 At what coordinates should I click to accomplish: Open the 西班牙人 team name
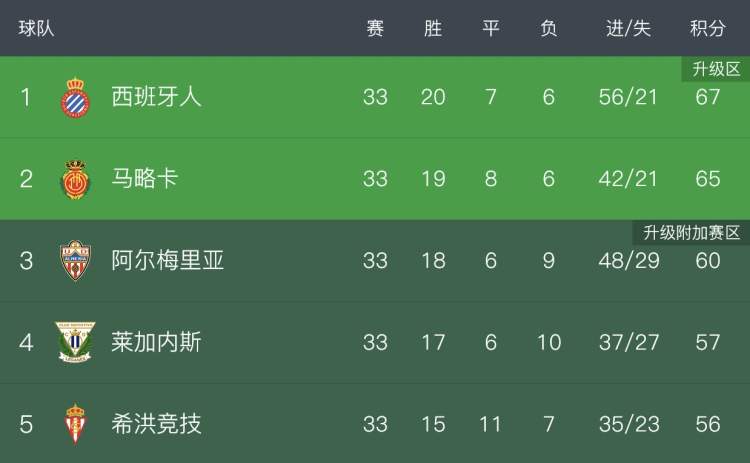point(156,97)
